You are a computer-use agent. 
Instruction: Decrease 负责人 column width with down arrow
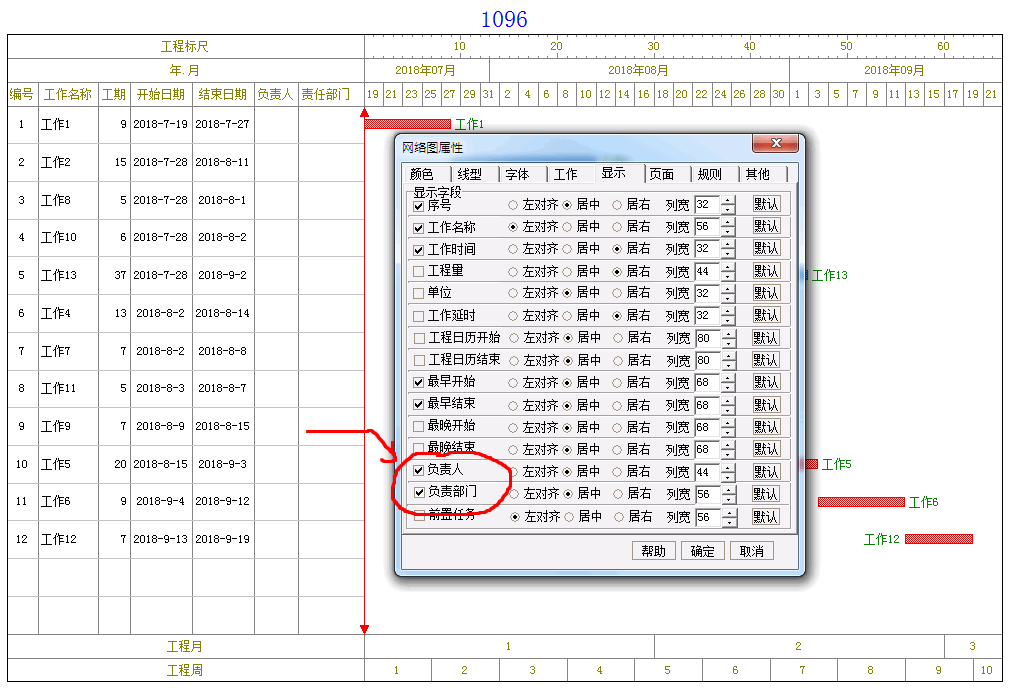pos(727,477)
